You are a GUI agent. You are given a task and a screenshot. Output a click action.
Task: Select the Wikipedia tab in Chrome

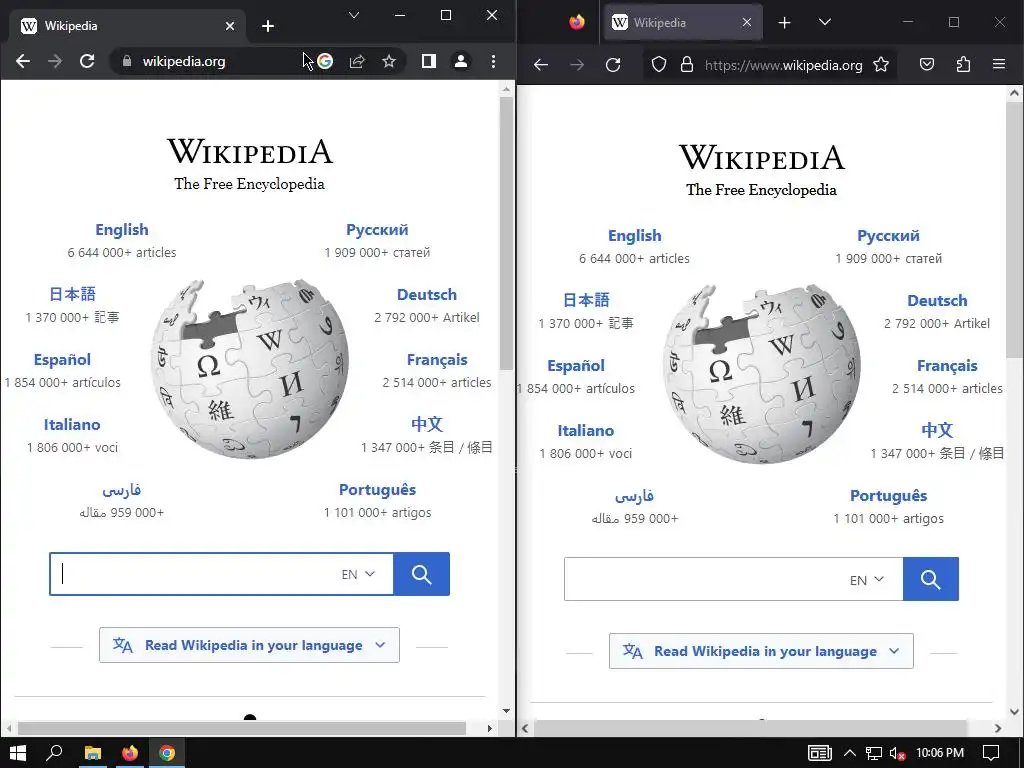click(127, 26)
